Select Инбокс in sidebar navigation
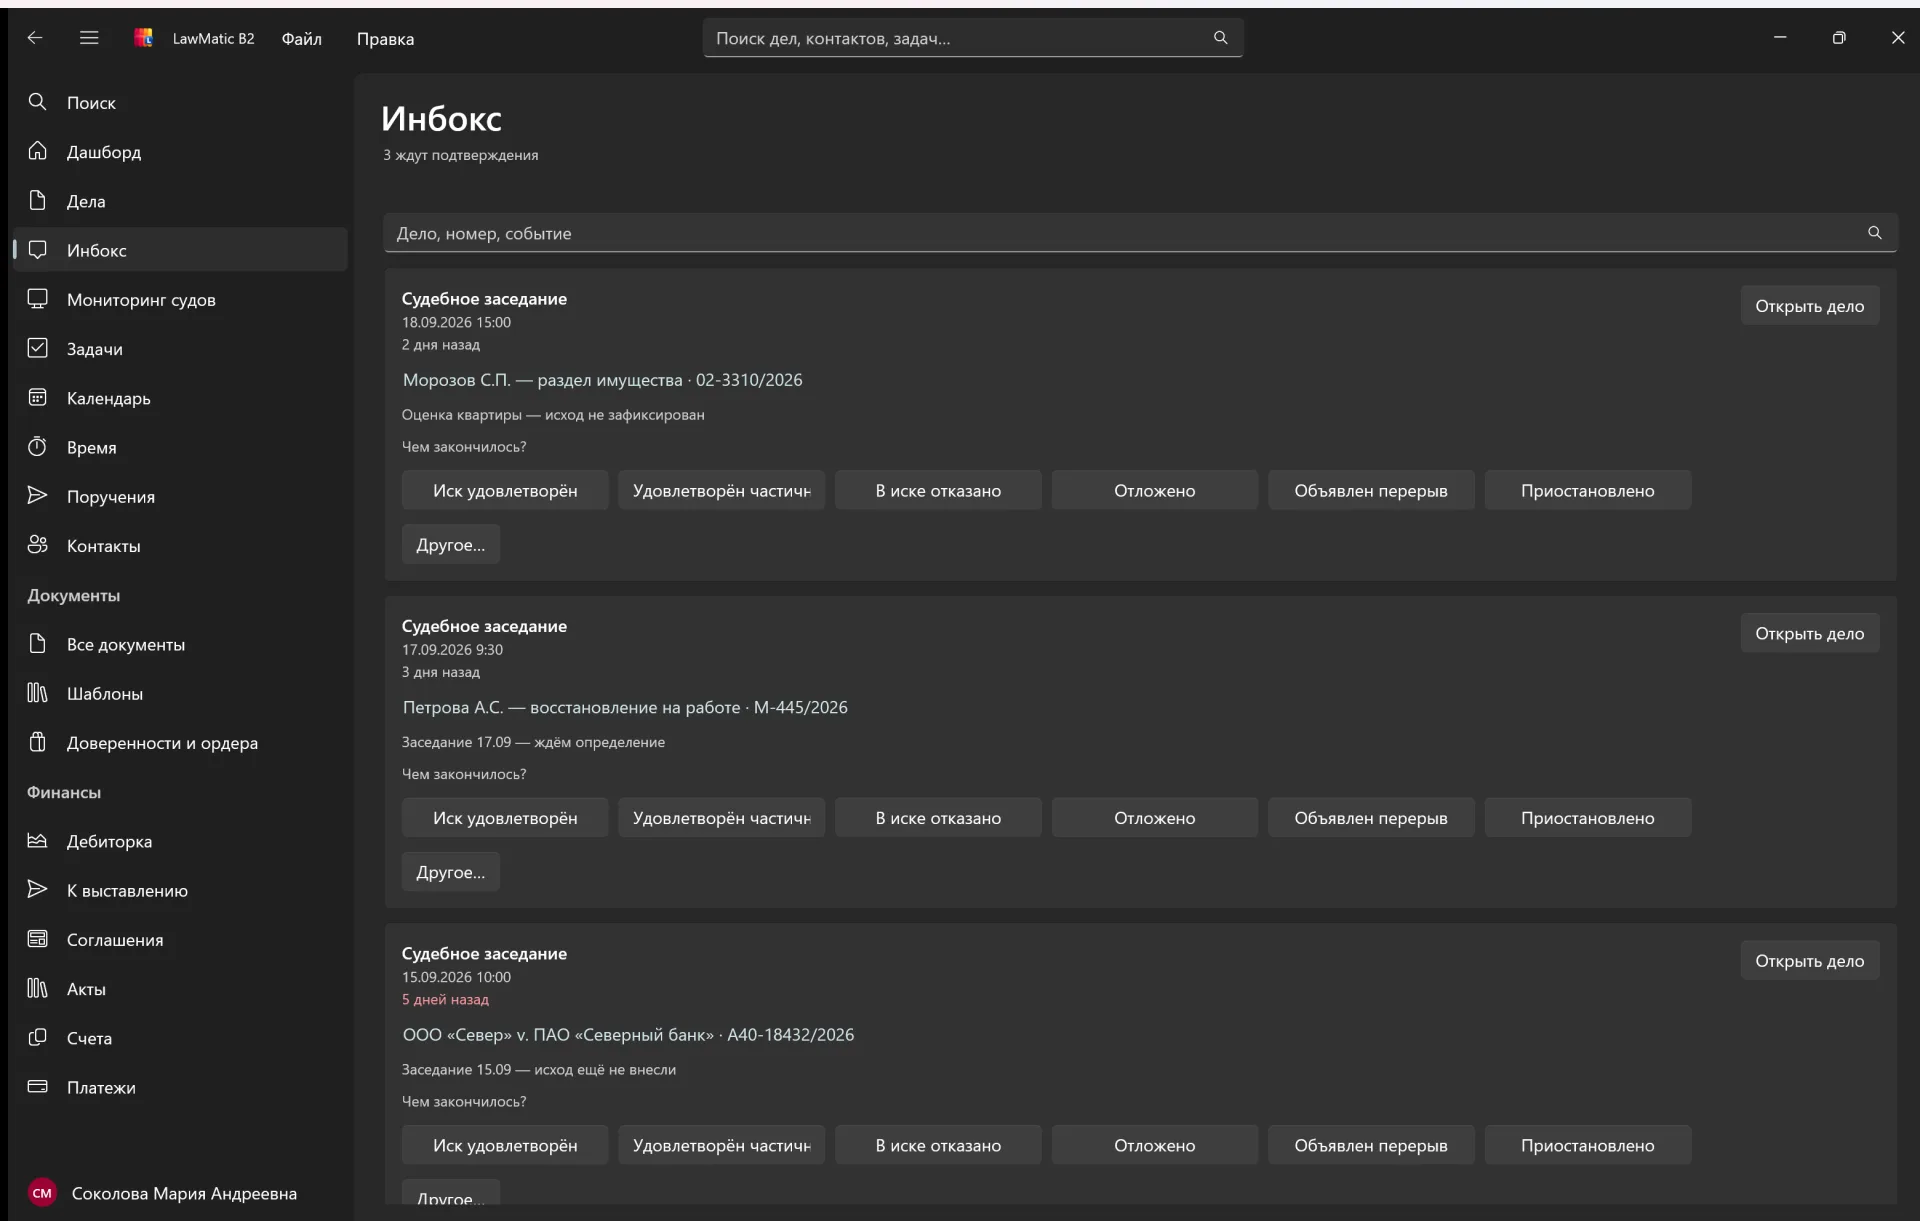Image resolution: width=1920 pixels, height=1221 pixels. coord(180,250)
